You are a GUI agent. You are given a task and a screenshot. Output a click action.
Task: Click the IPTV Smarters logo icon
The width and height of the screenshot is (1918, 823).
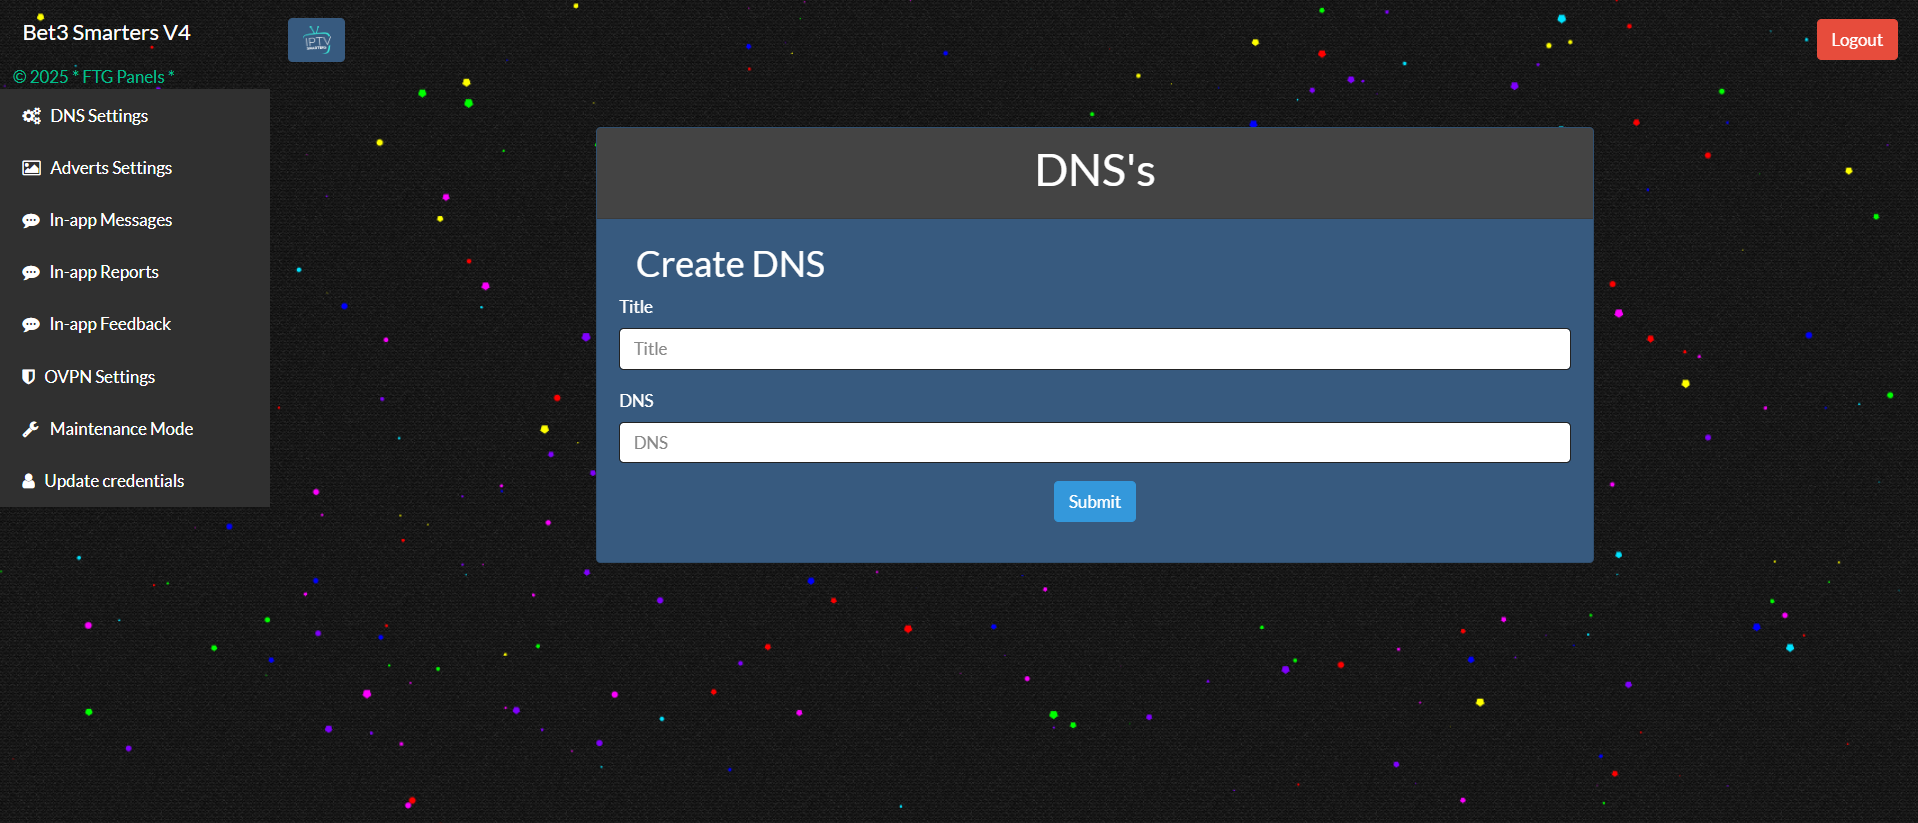tap(316, 40)
